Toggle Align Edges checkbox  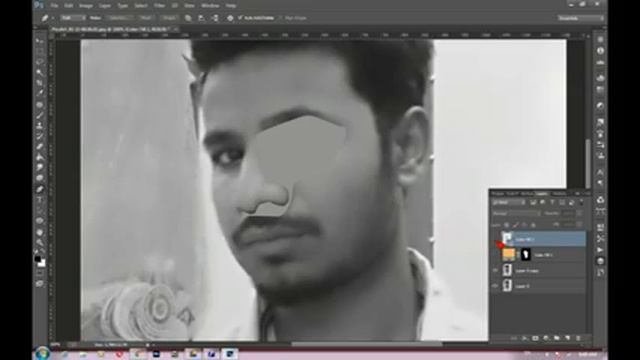click(x=280, y=18)
